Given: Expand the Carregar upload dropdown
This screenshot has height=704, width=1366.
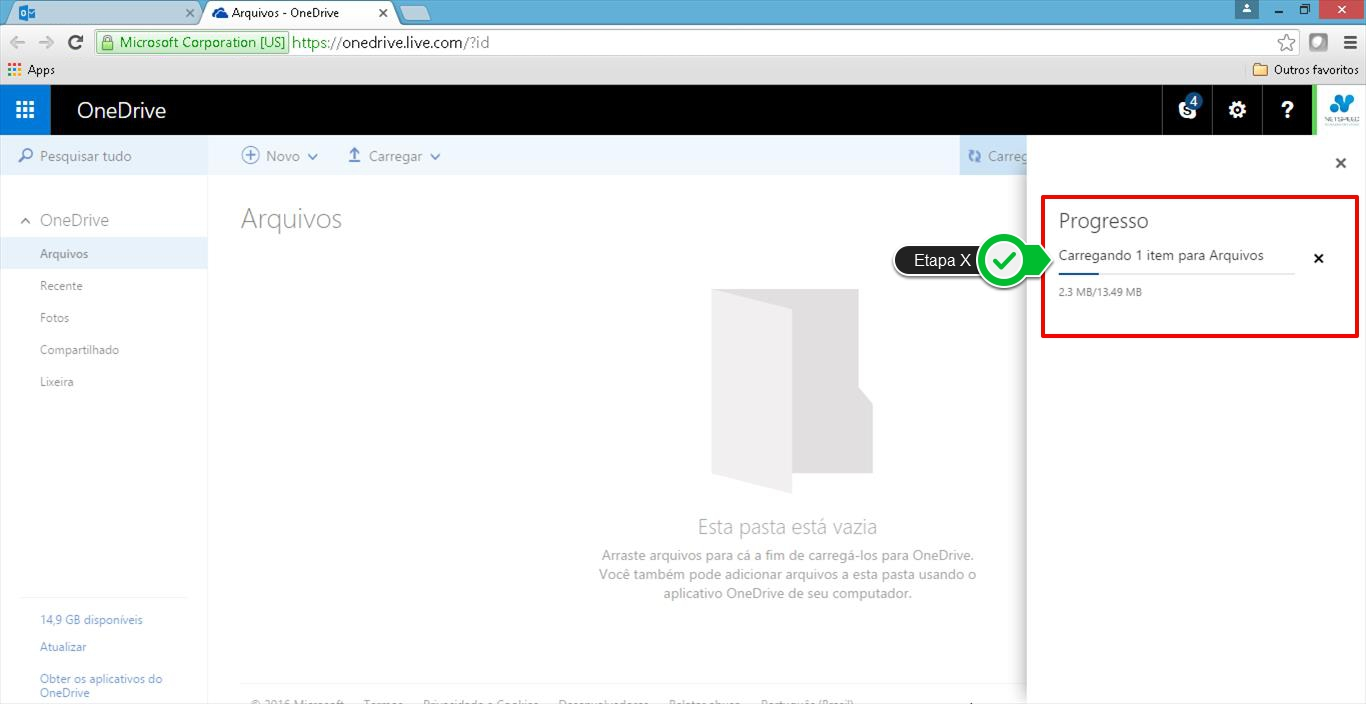Looking at the screenshot, I should coord(394,156).
